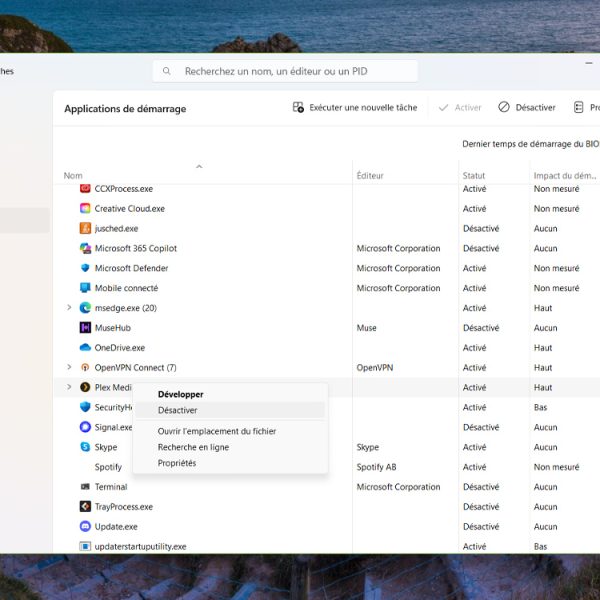Click Applications de démarrage heading
Viewport: 600px width, 600px height.
125,109
